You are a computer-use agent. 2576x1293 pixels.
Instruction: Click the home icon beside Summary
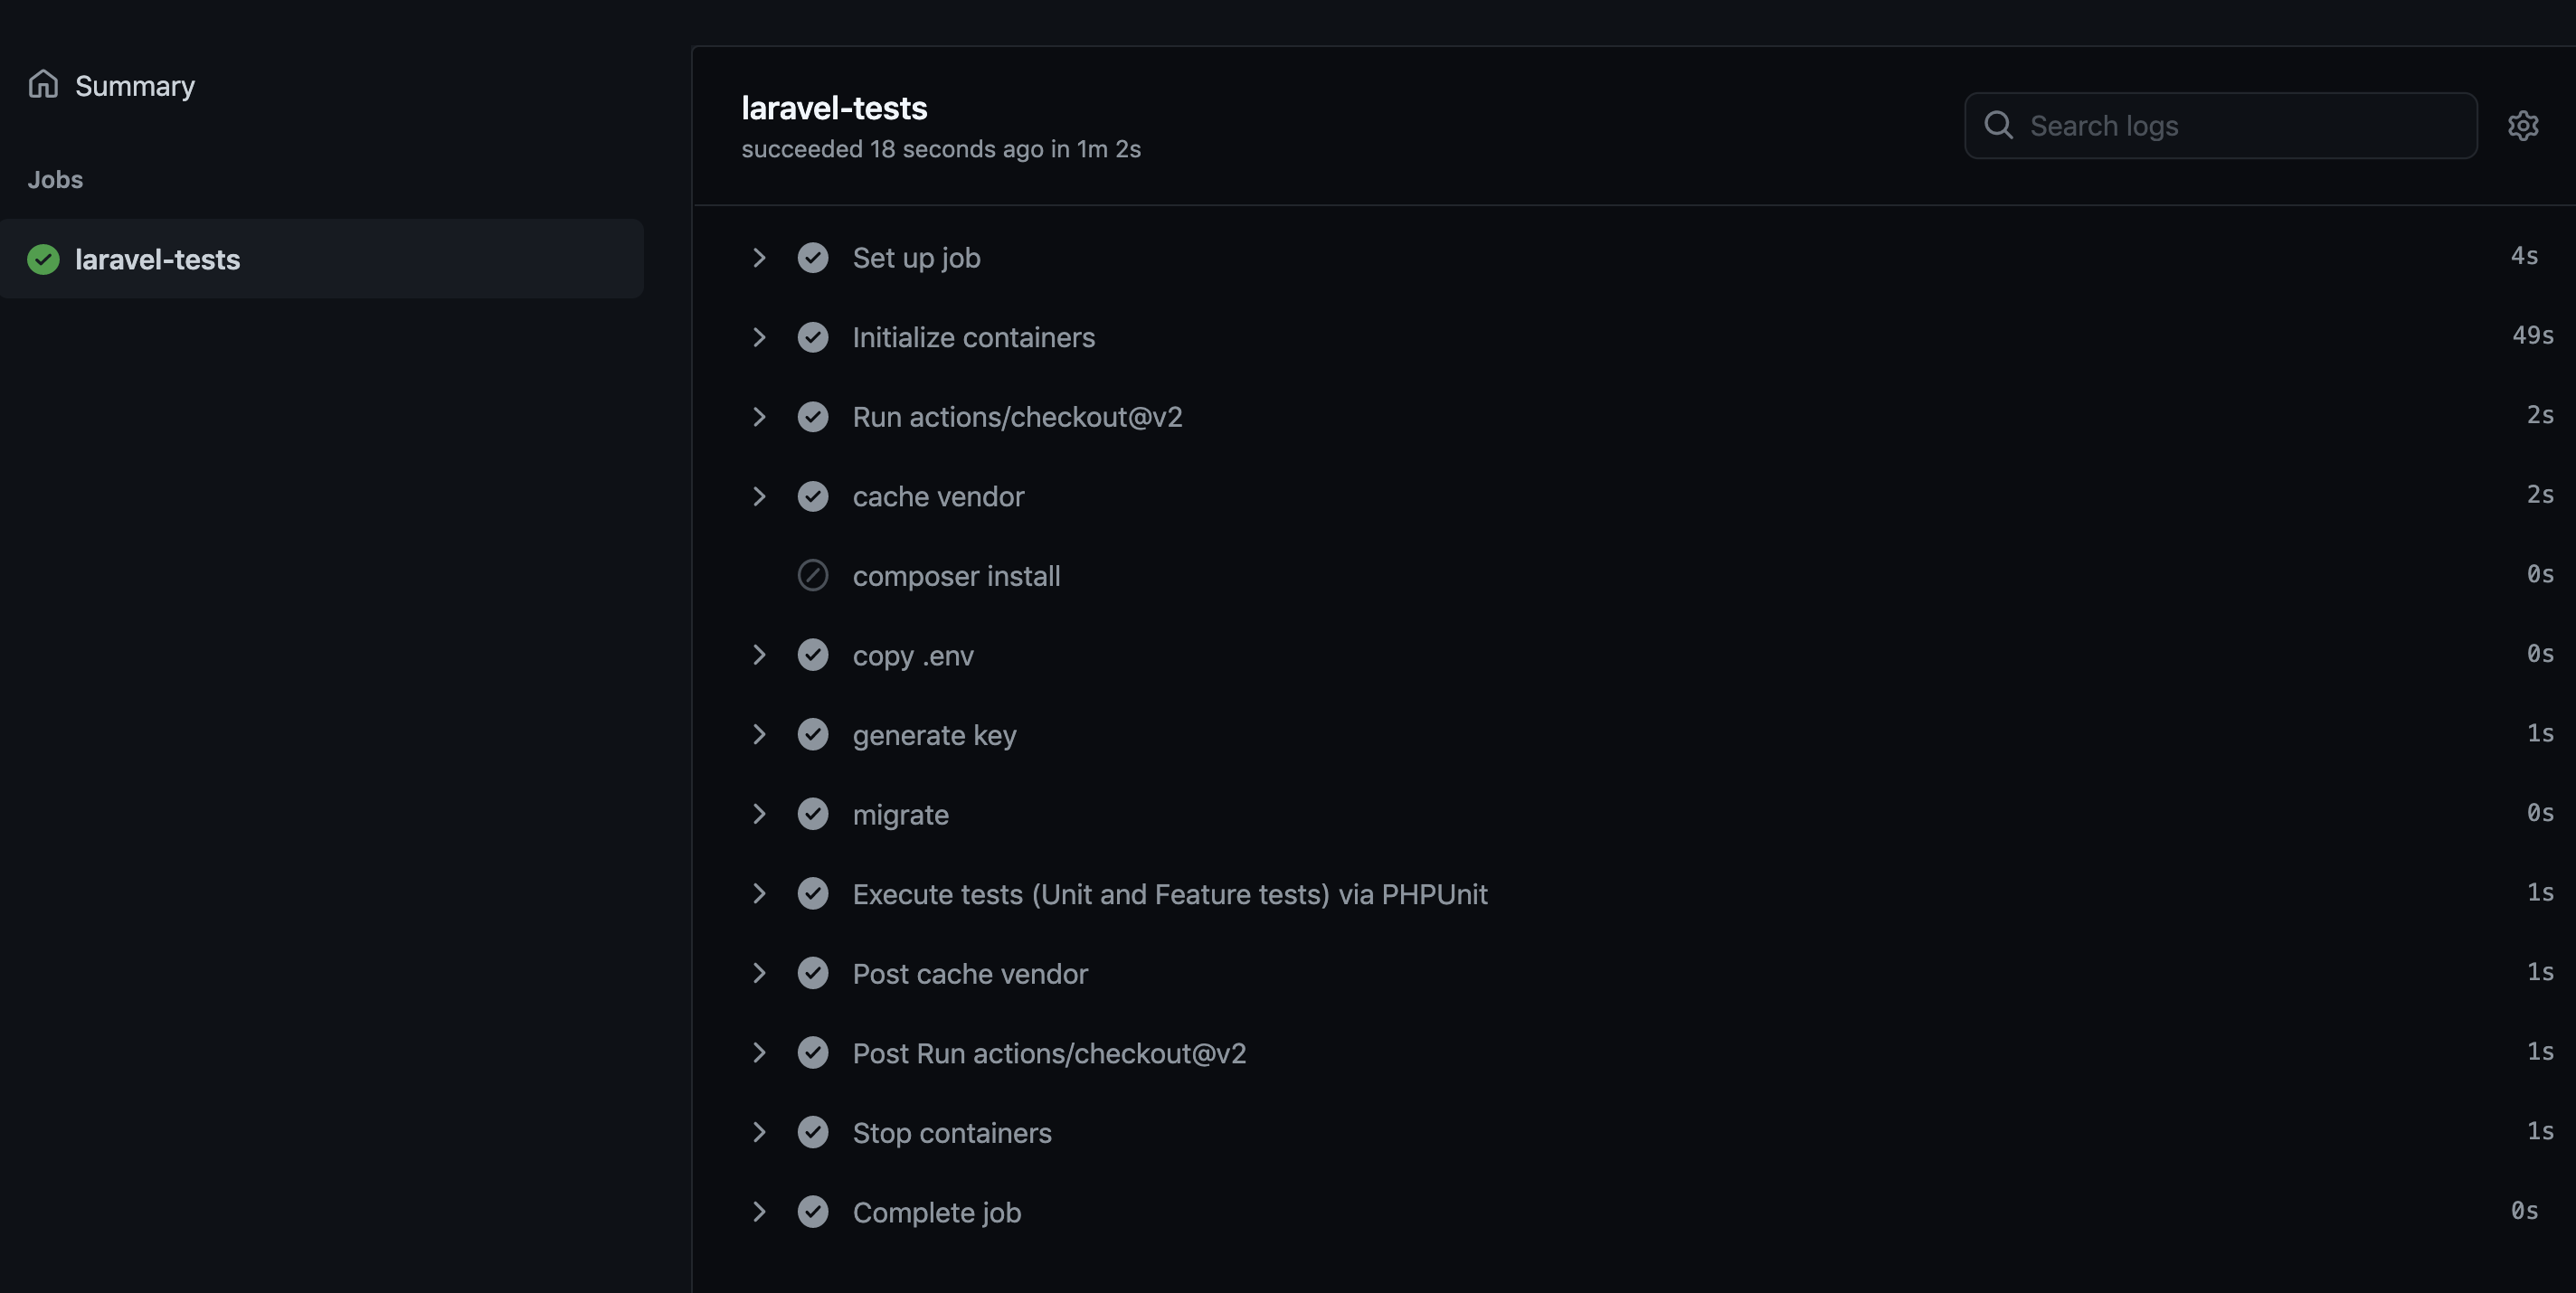(x=43, y=84)
